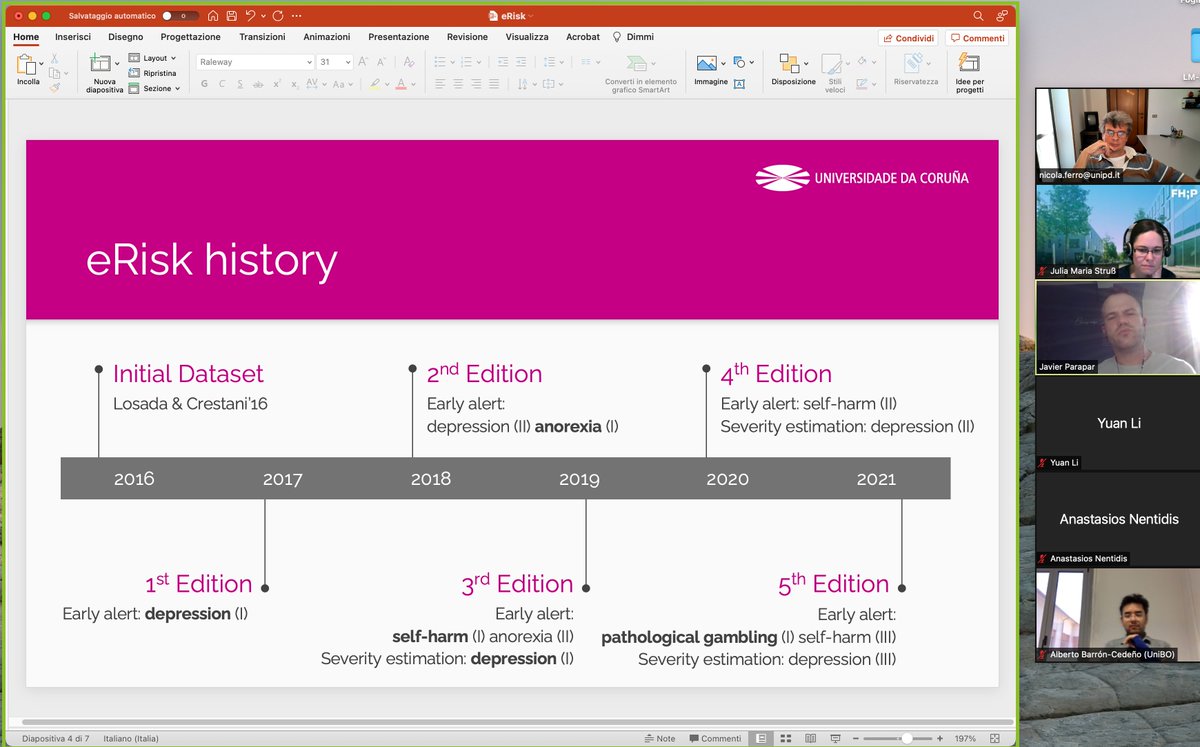
Task: Open the Disegno ribbon tab
Action: [x=126, y=37]
